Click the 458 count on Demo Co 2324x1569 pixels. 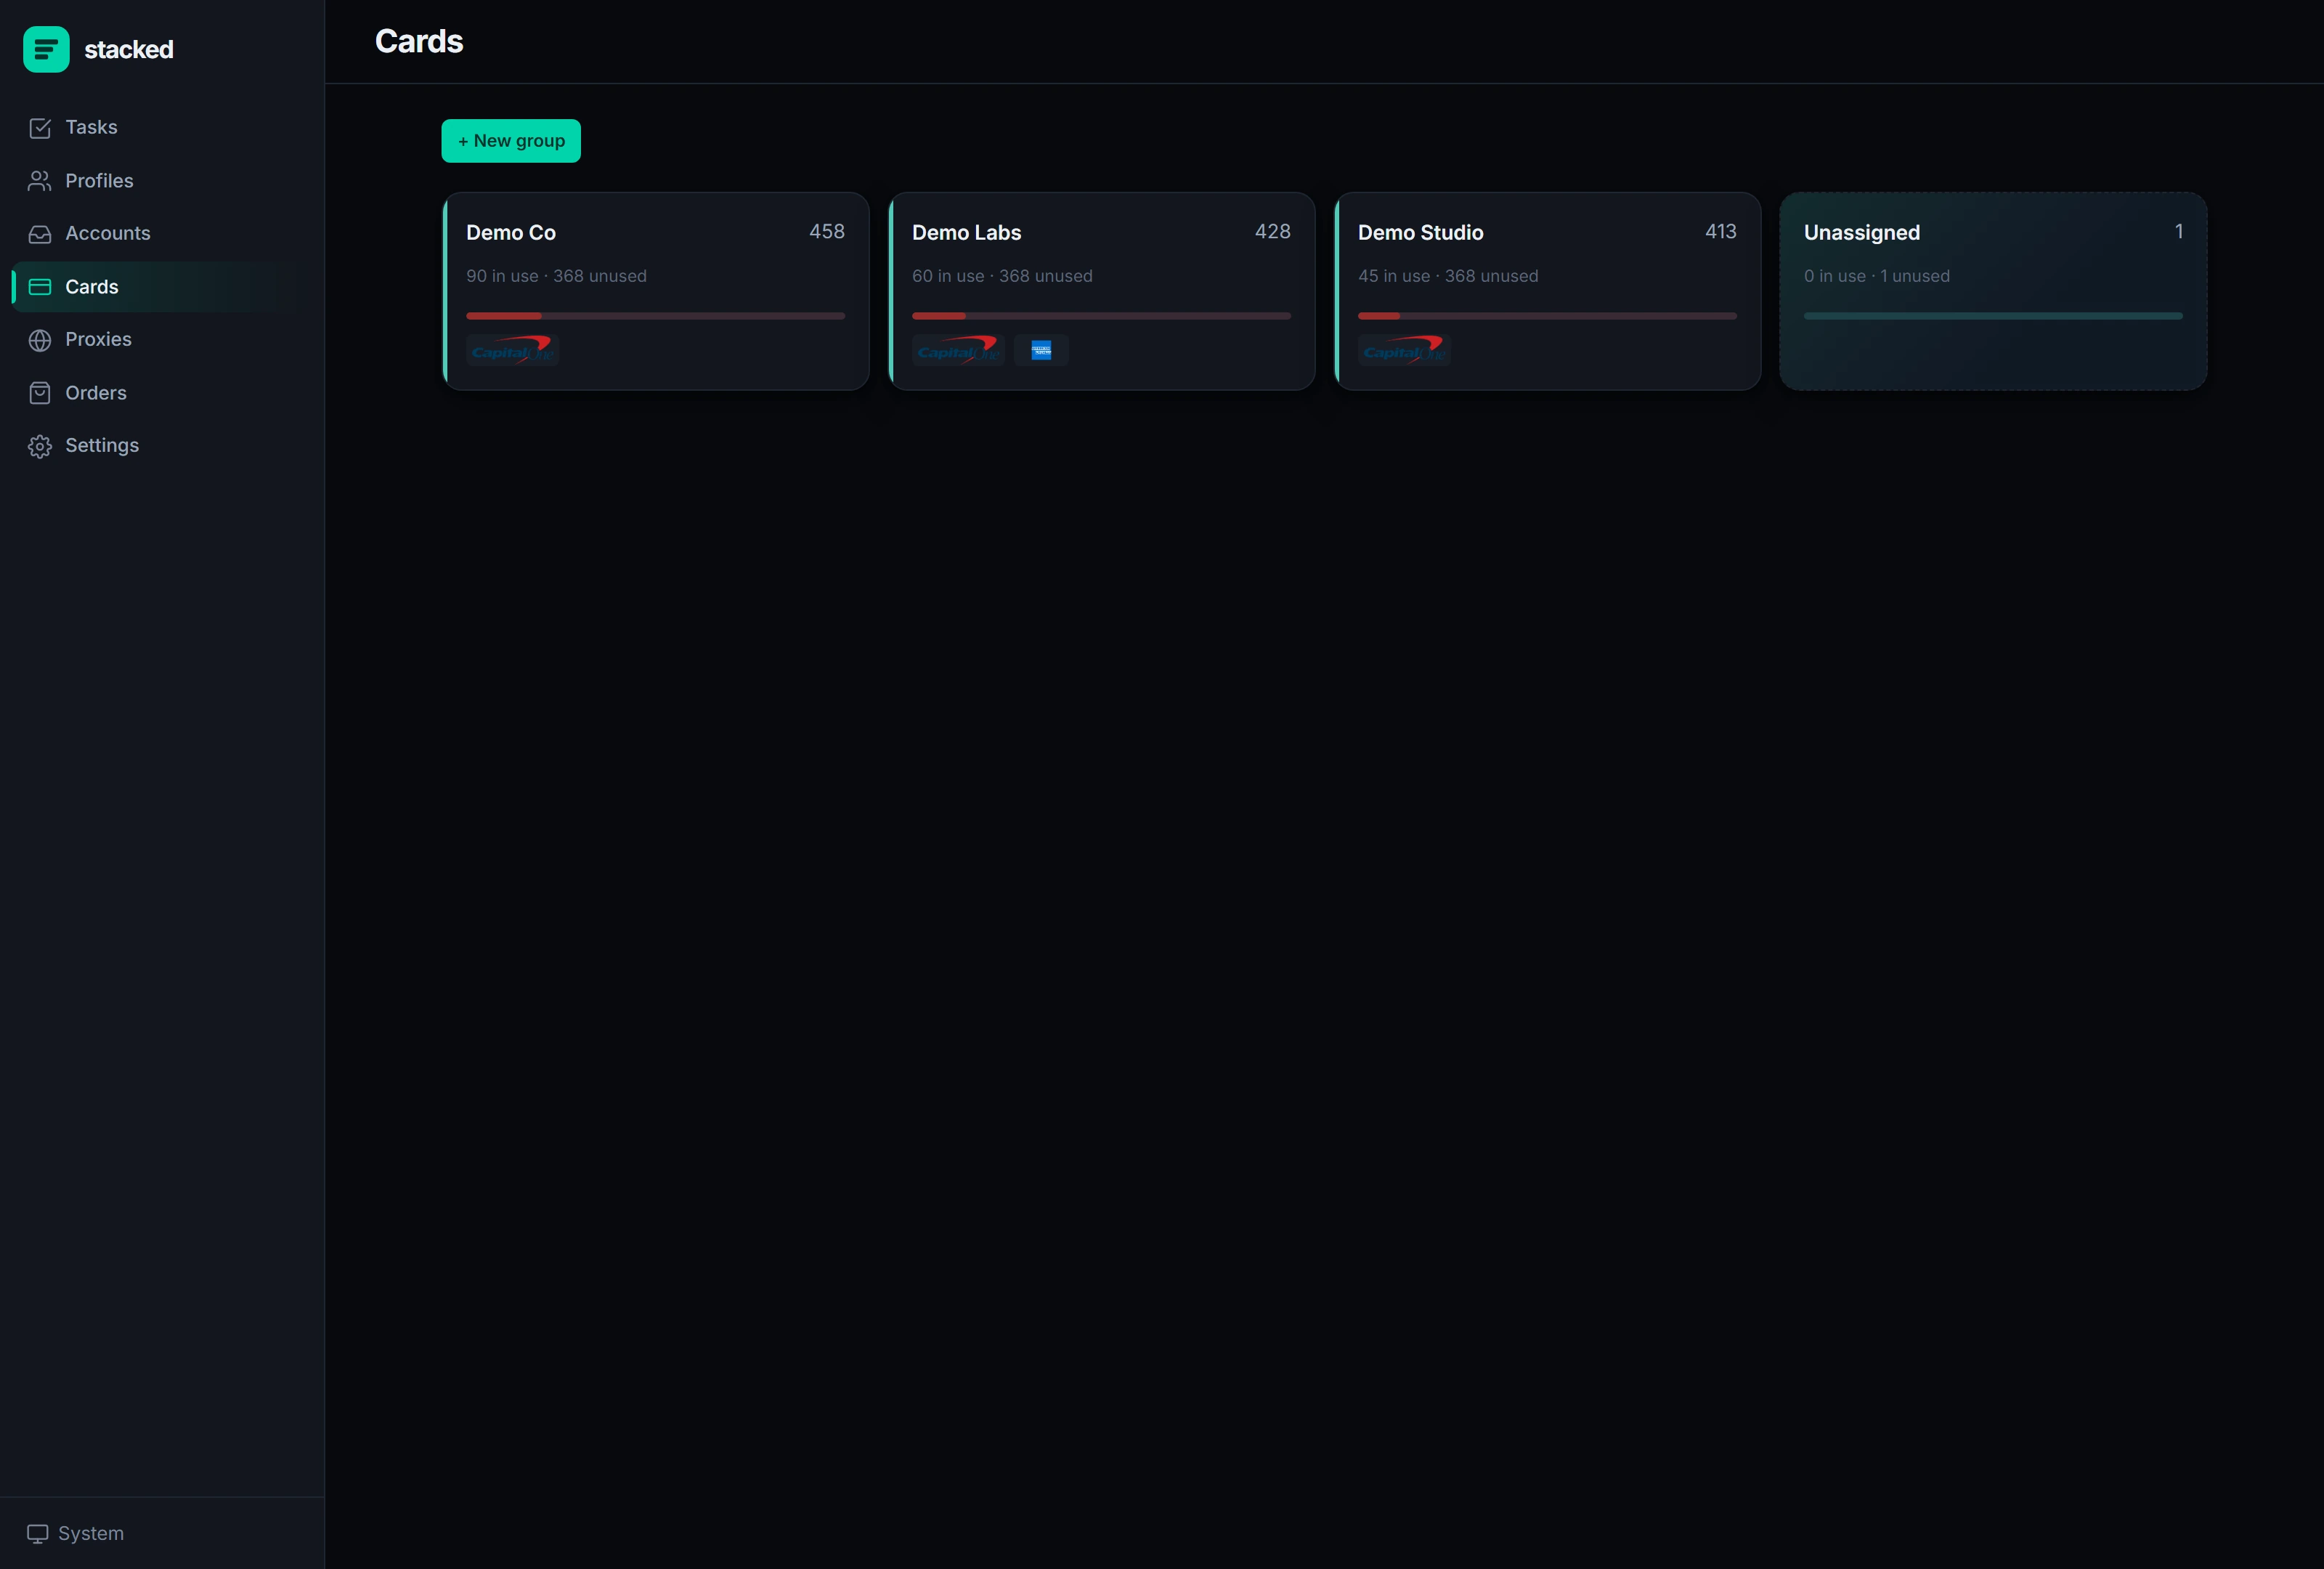pyautogui.click(x=827, y=231)
